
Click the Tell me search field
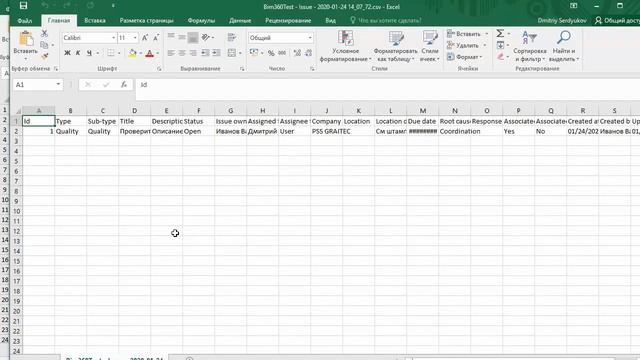[386, 20]
